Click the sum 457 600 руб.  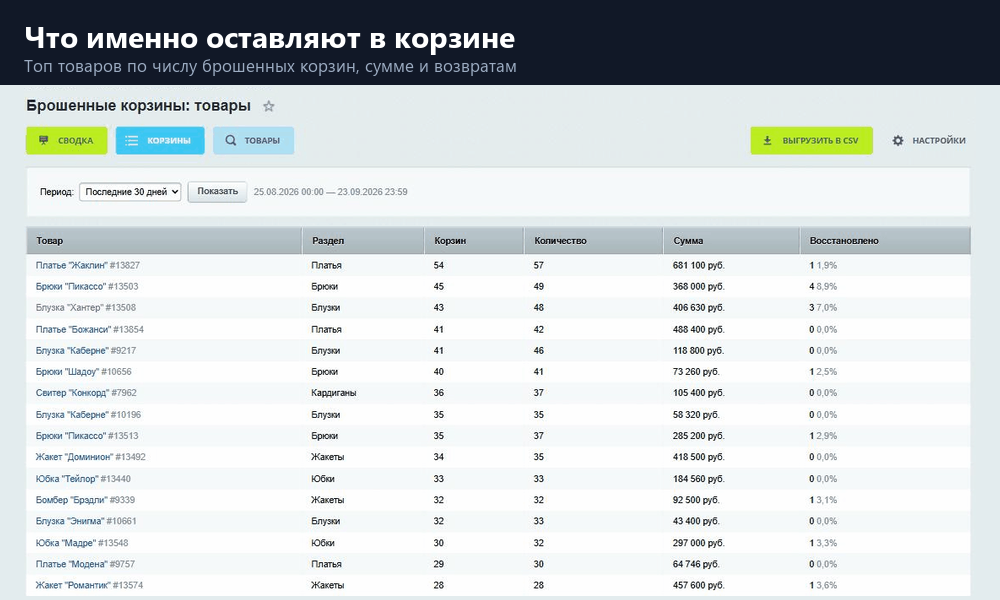699,585
